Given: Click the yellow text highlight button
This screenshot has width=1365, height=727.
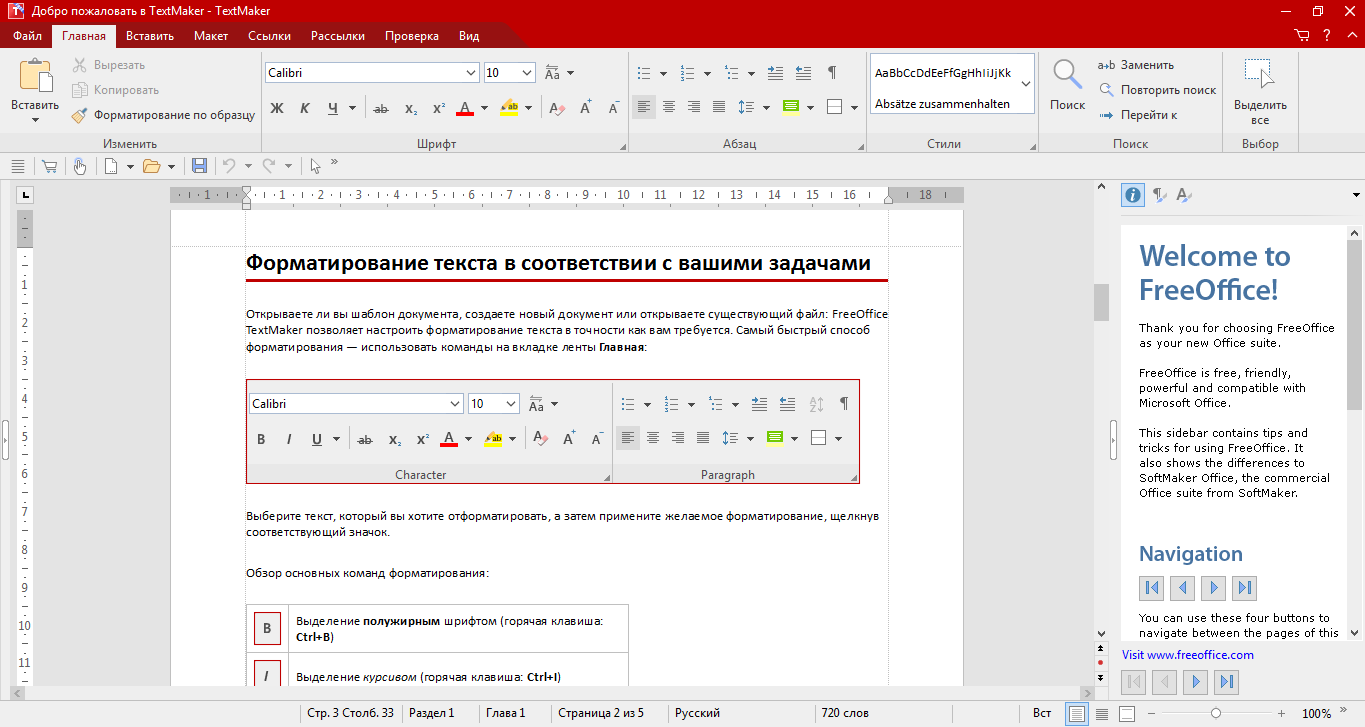Looking at the screenshot, I should click(x=509, y=108).
